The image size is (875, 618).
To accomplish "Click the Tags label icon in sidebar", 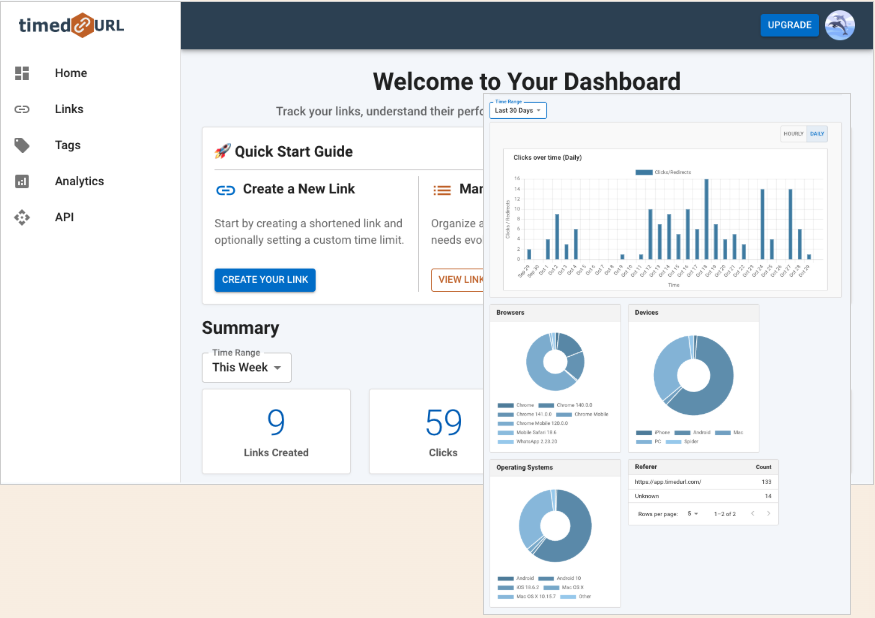I will [22, 145].
